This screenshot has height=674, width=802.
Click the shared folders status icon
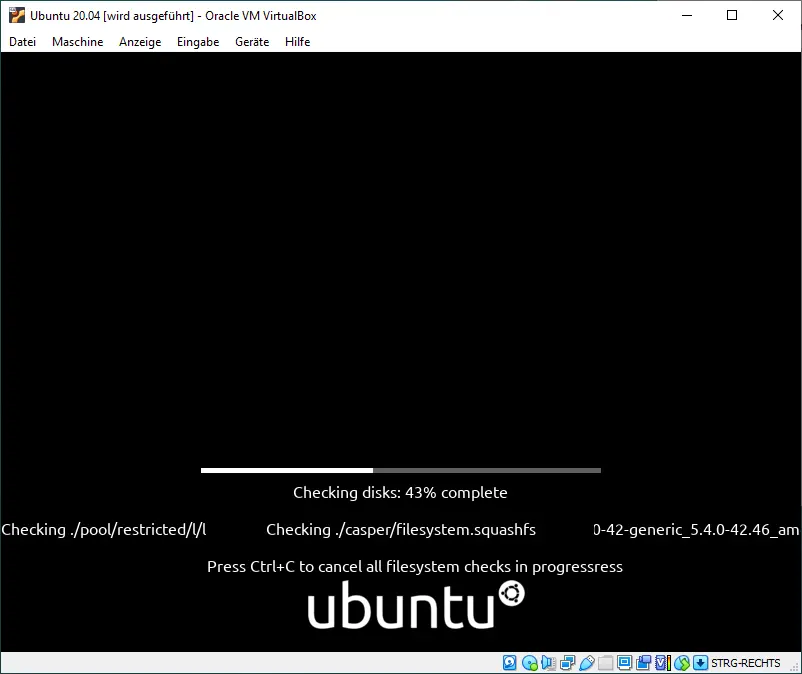[x=605, y=663]
